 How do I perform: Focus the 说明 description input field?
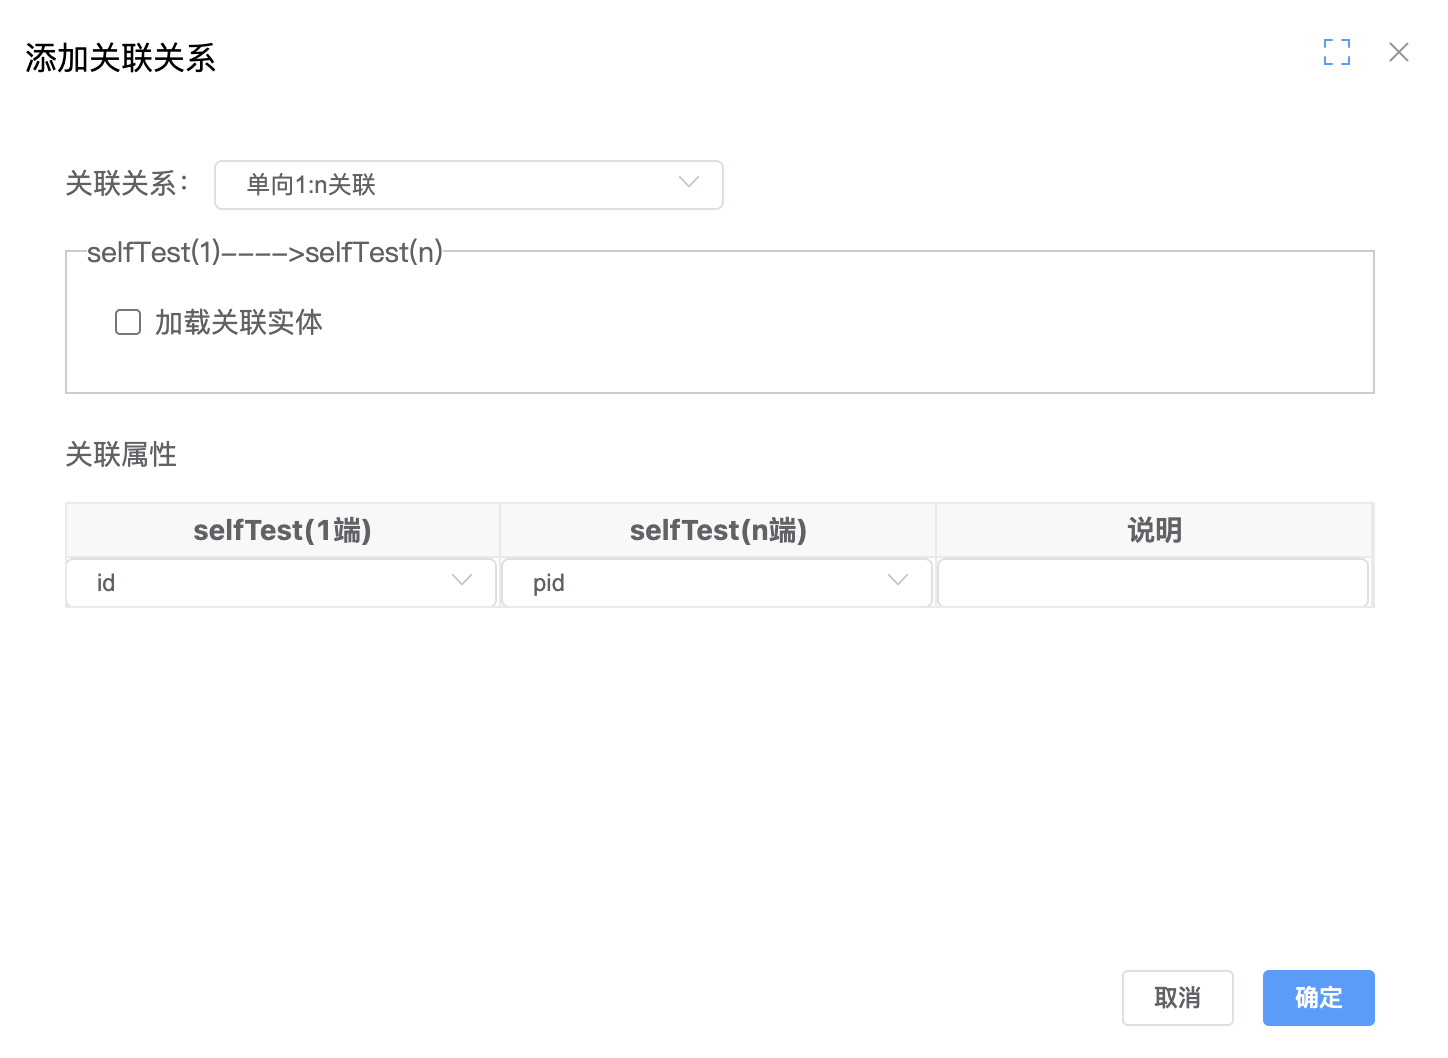[x=1152, y=583]
